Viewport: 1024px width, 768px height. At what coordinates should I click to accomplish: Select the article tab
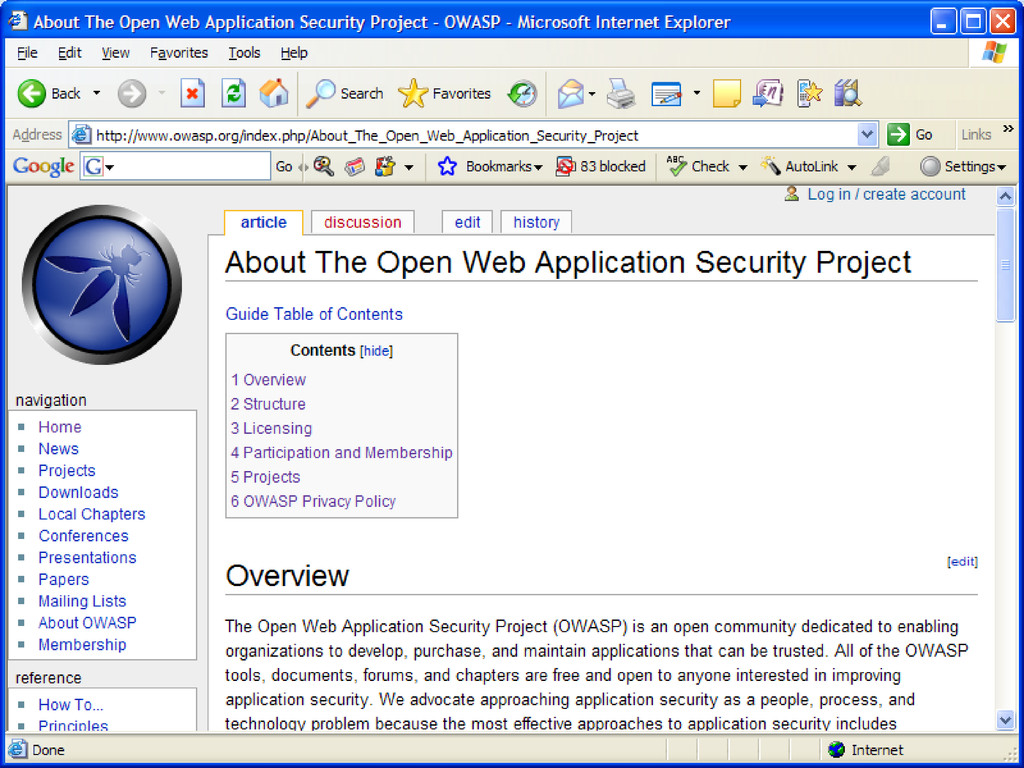263,222
